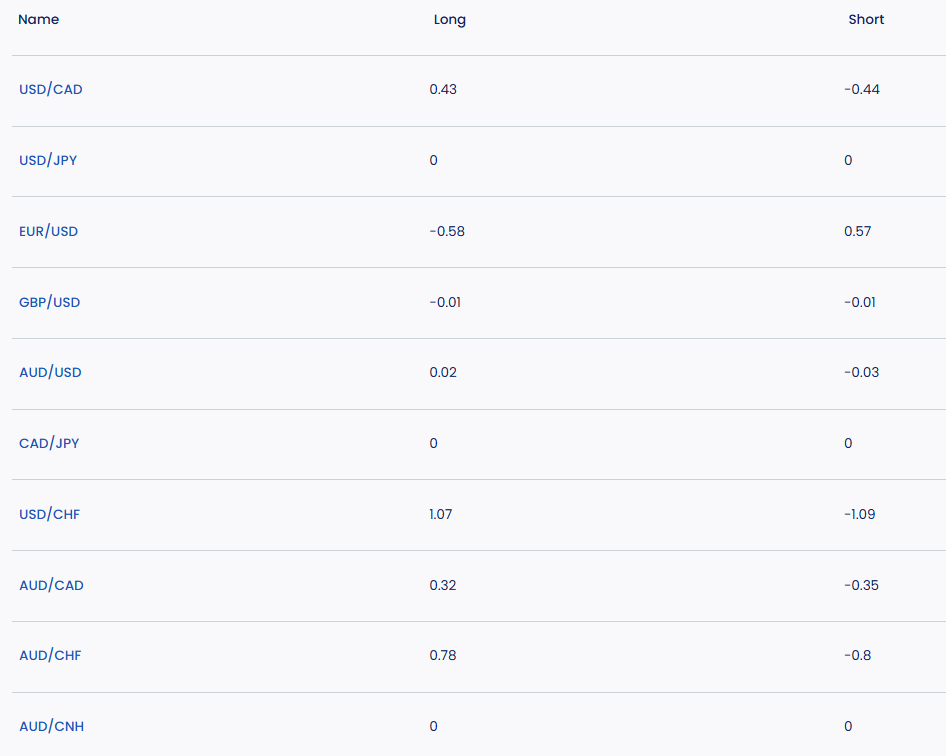Open the USD/CAD currency pair link
The image size is (946, 756).
tap(51, 90)
